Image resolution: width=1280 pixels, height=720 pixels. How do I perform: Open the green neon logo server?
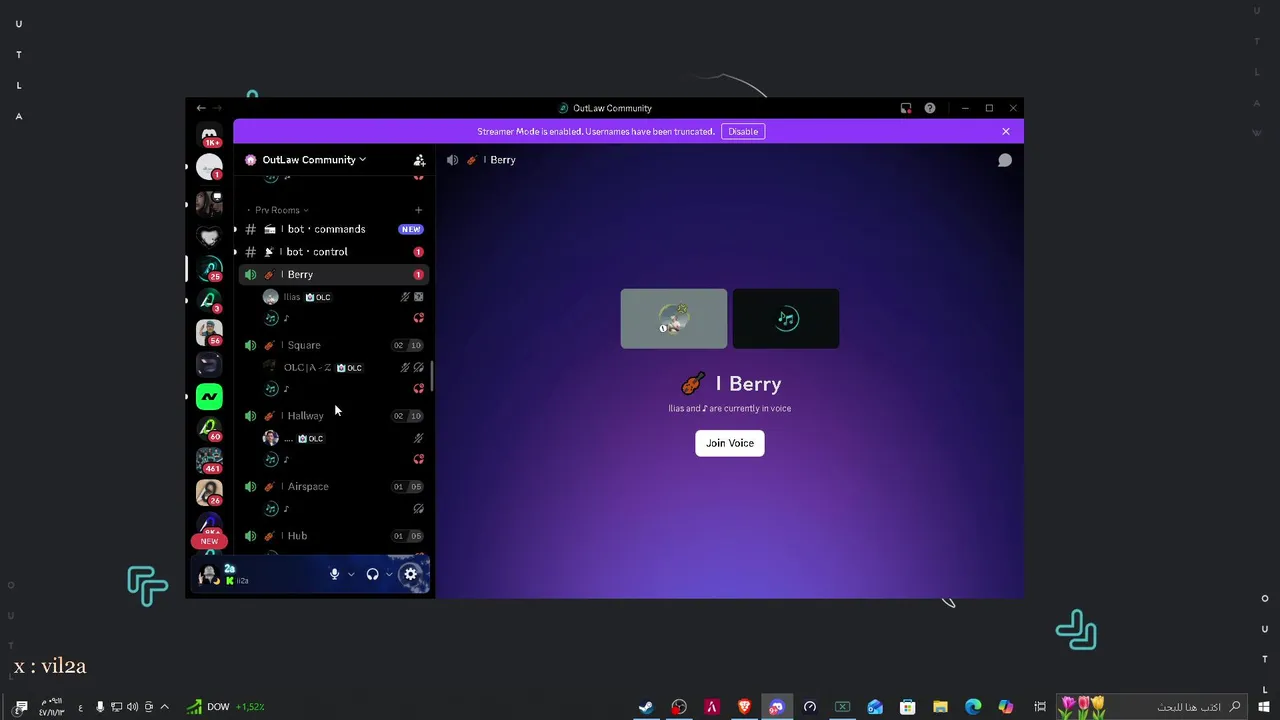coord(209,397)
